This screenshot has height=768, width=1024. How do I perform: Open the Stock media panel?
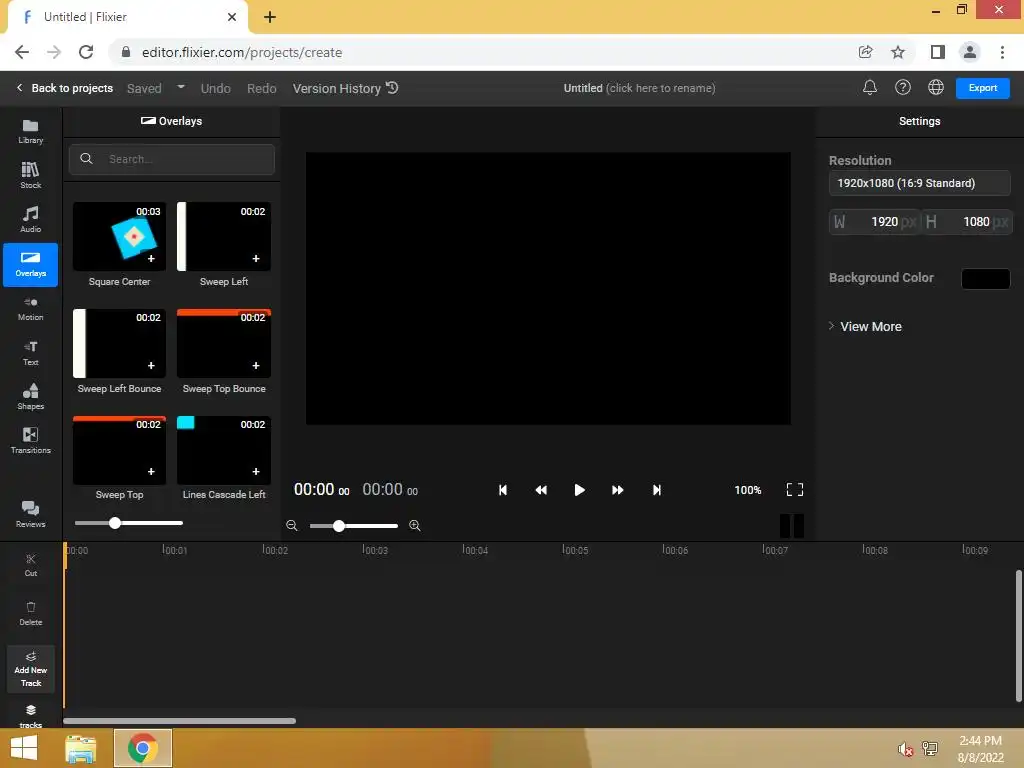(x=30, y=175)
